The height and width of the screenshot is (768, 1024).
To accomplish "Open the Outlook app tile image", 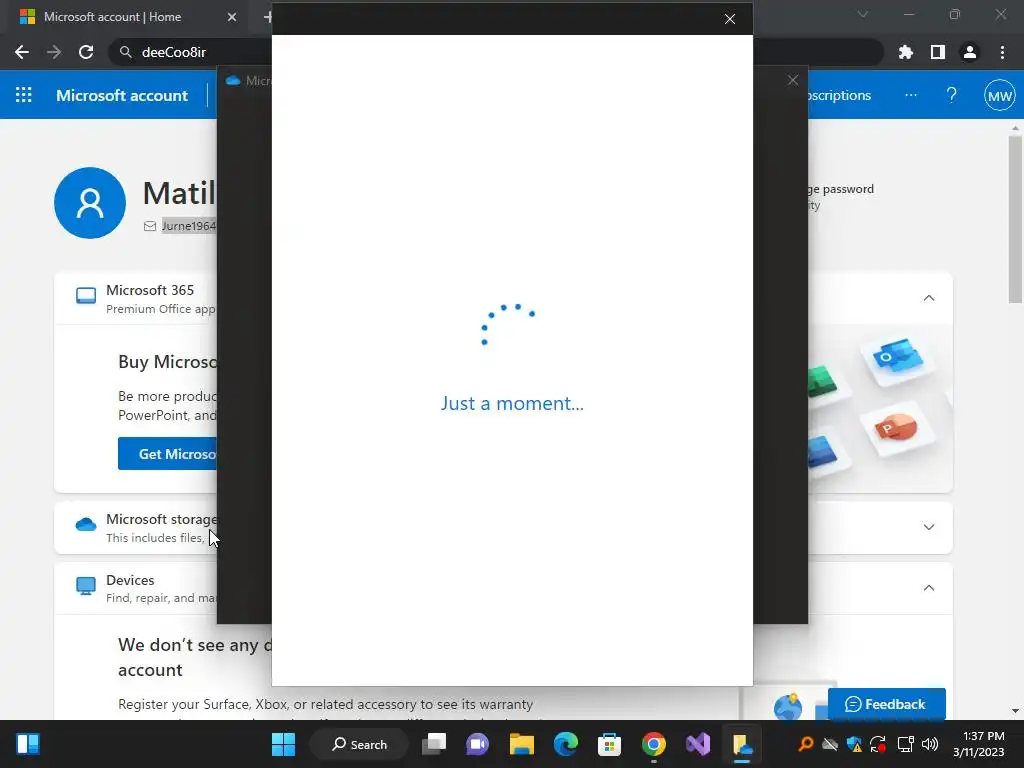I will (898, 357).
